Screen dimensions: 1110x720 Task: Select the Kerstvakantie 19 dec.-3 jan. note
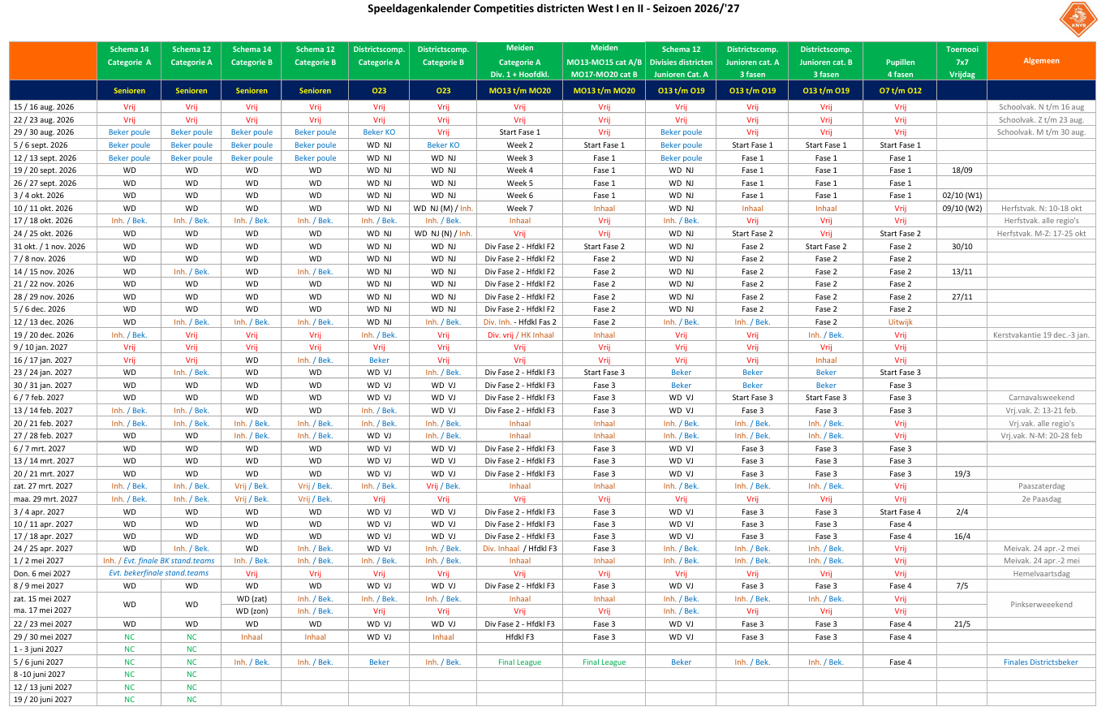tap(1041, 335)
